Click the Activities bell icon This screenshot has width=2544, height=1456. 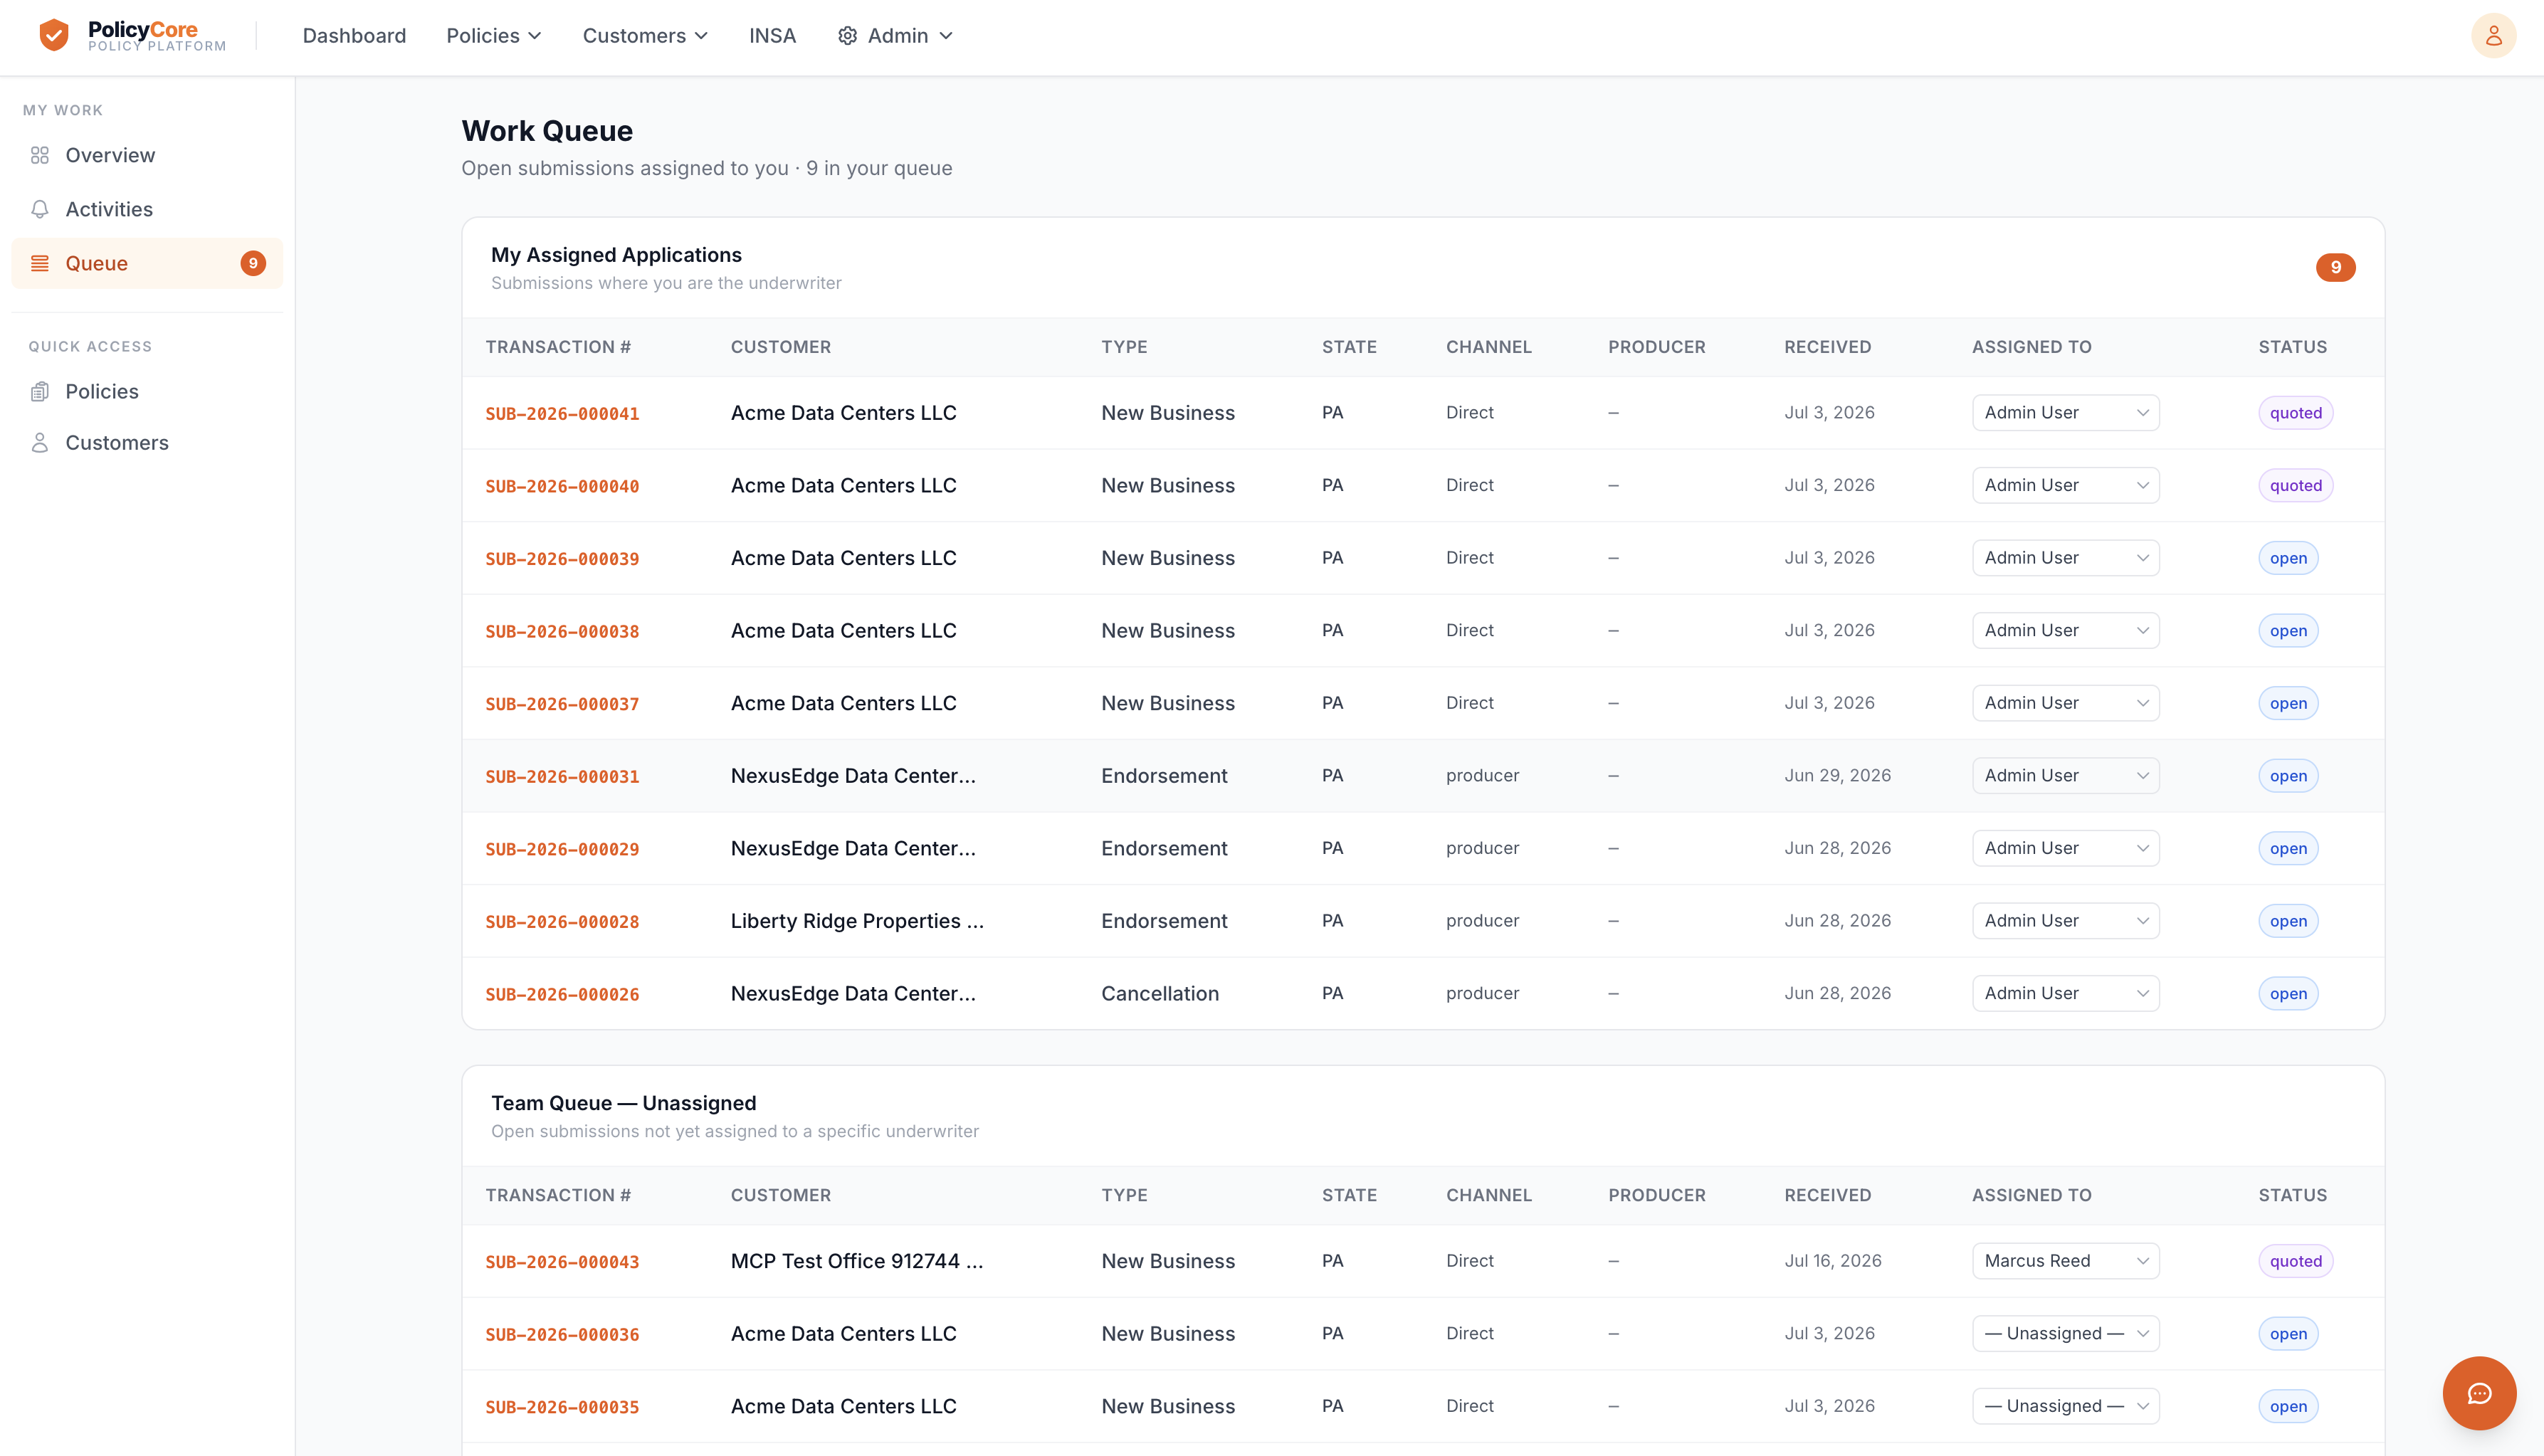pyautogui.click(x=40, y=209)
